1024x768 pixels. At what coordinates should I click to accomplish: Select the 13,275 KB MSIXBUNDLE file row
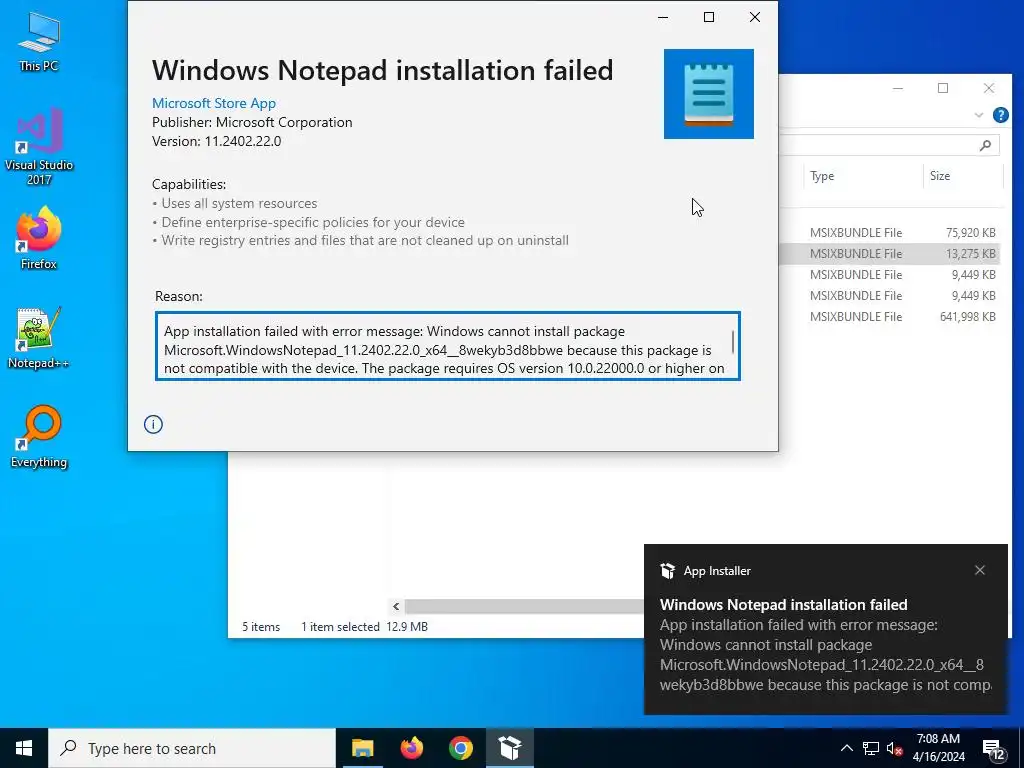[x=889, y=253]
